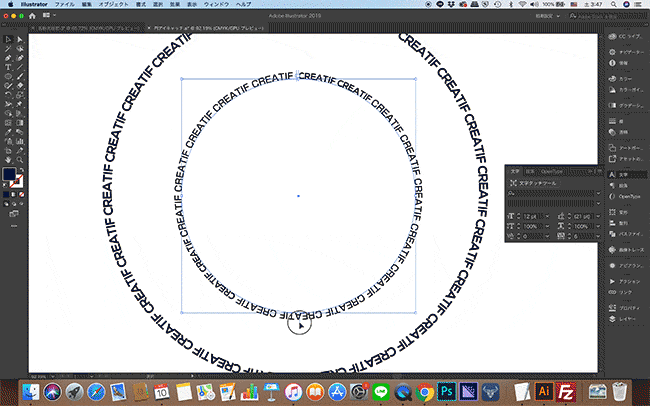
Task: Switch to the 段落 tab in character panel
Action: click(530, 171)
